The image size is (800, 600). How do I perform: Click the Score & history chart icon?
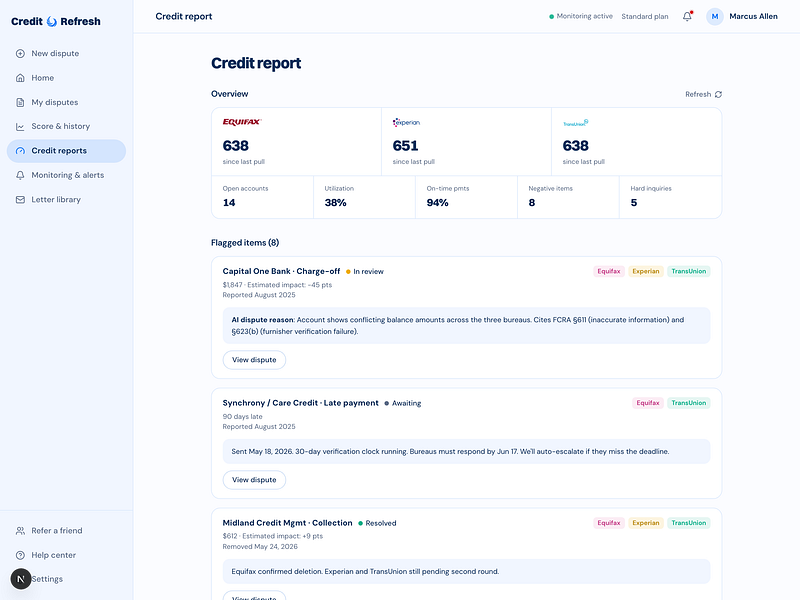[20, 127]
